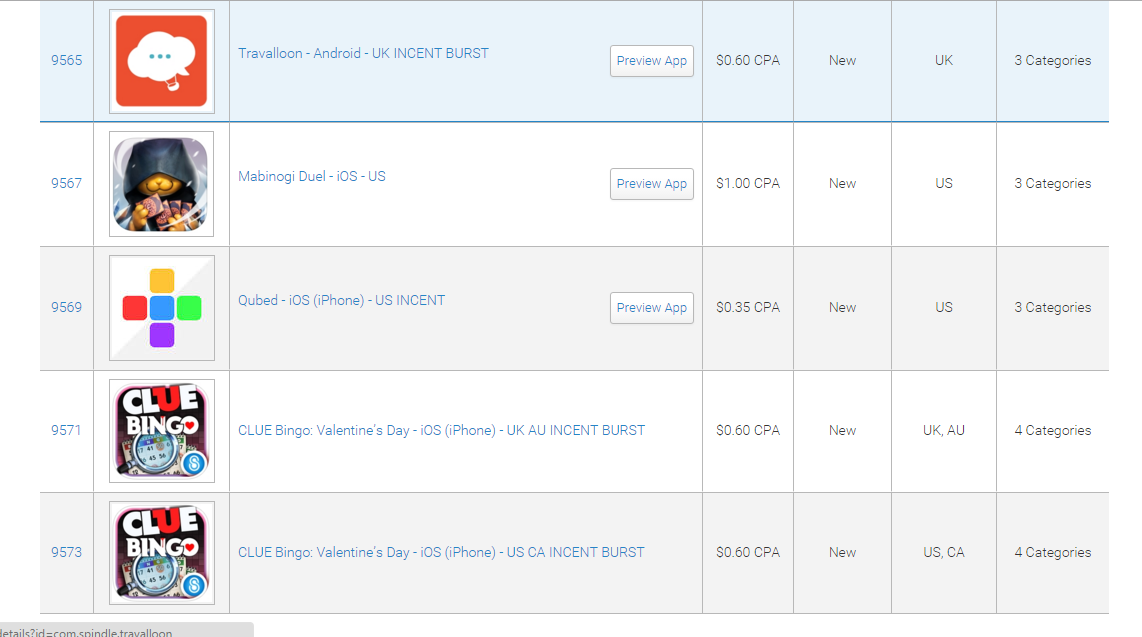Image resolution: width=1142 pixels, height=637 pixels.
Task: Preview the Qubed iOS app
Action: (x=651, y=308)
